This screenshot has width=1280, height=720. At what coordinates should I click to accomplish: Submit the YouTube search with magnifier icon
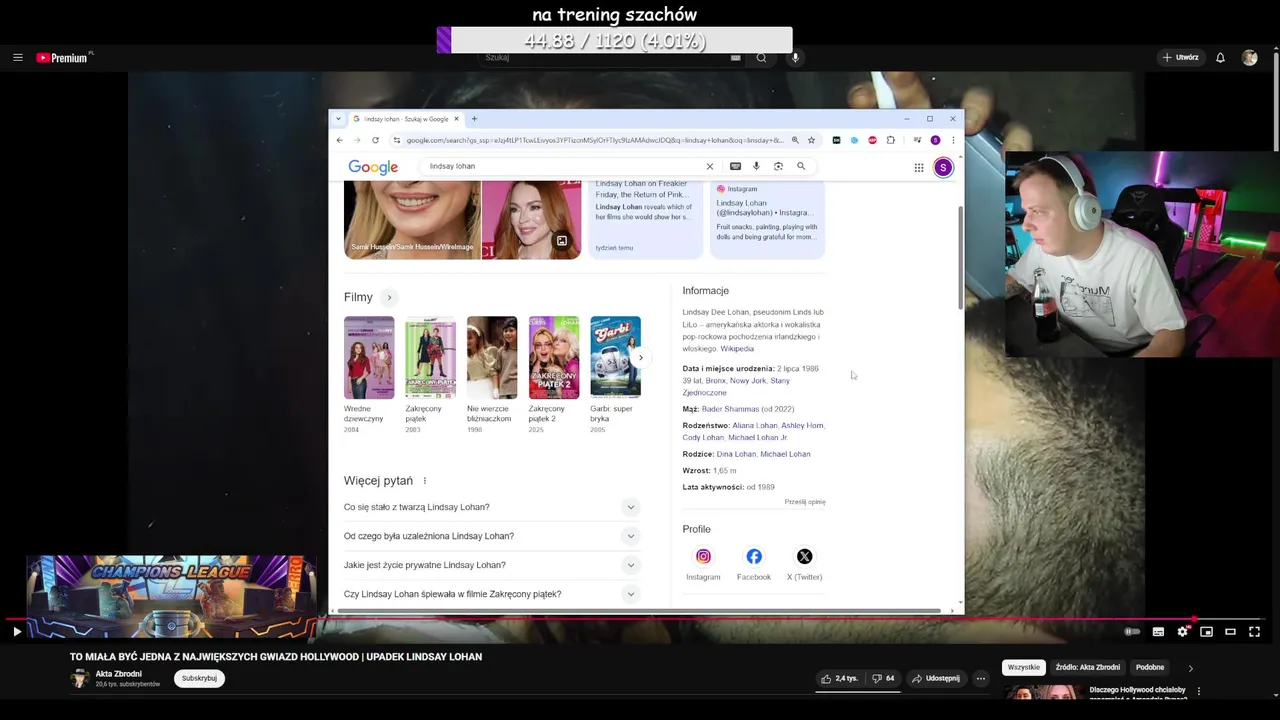click(x=761, y=58)
